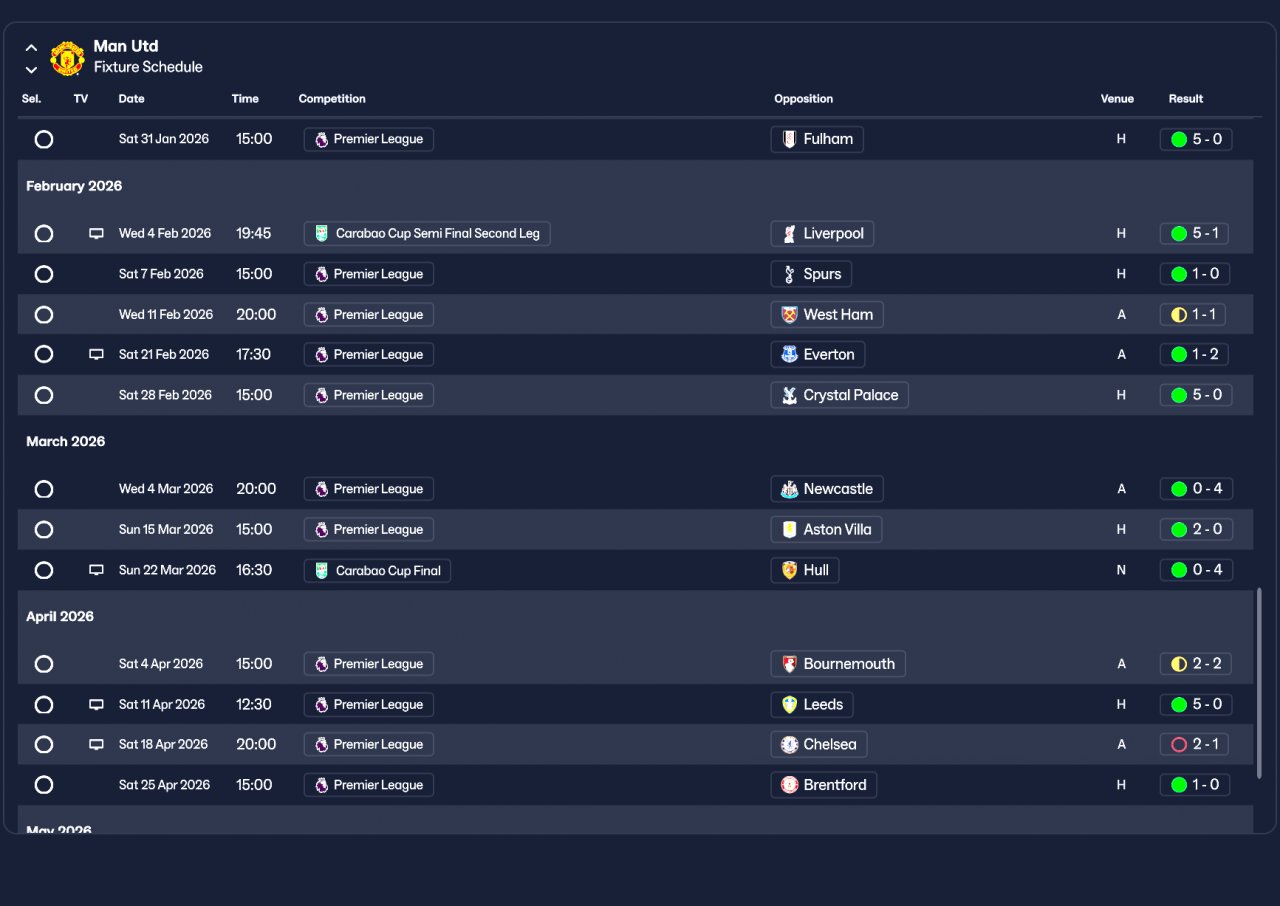Screen dimensions: 1280x906
Task: Click the Carabao Cup Final trophy icon
Action: coord(321,570)
